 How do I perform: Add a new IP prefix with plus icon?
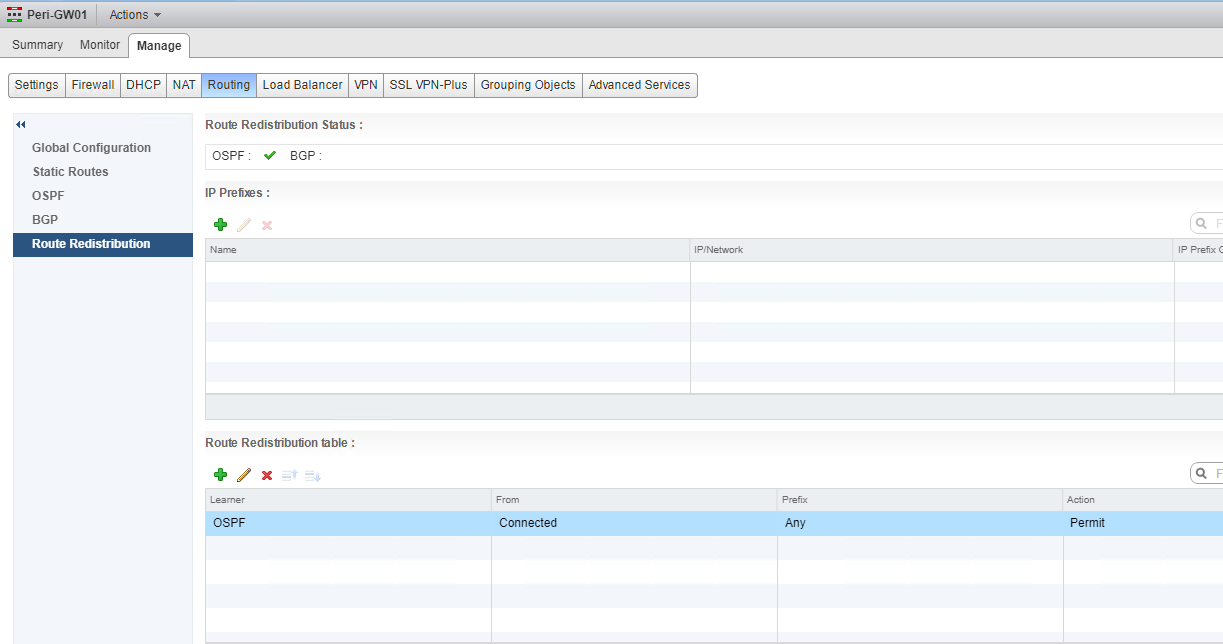point(221,225)
